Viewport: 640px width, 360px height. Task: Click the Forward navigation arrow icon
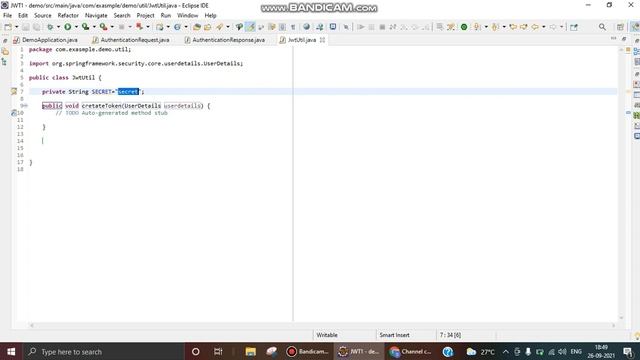553,27
